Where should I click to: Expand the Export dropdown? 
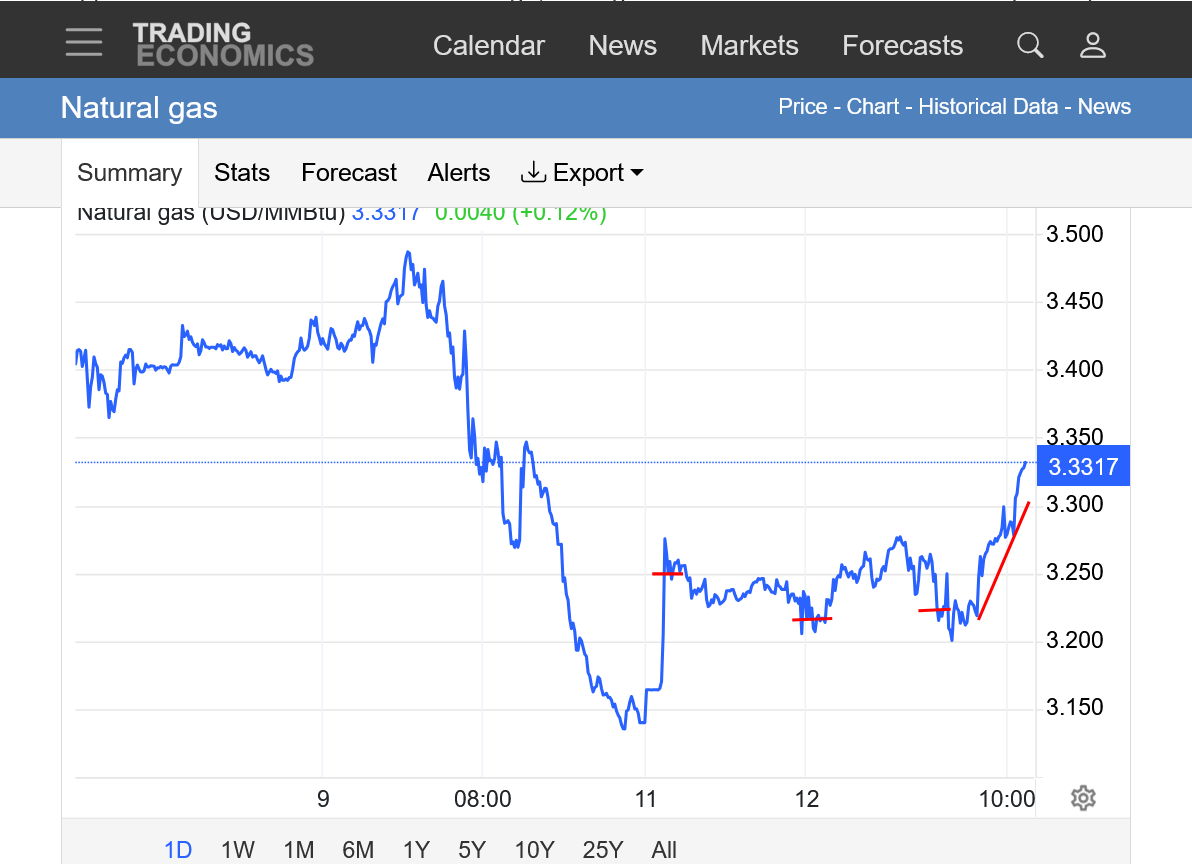tap(582, 173)
